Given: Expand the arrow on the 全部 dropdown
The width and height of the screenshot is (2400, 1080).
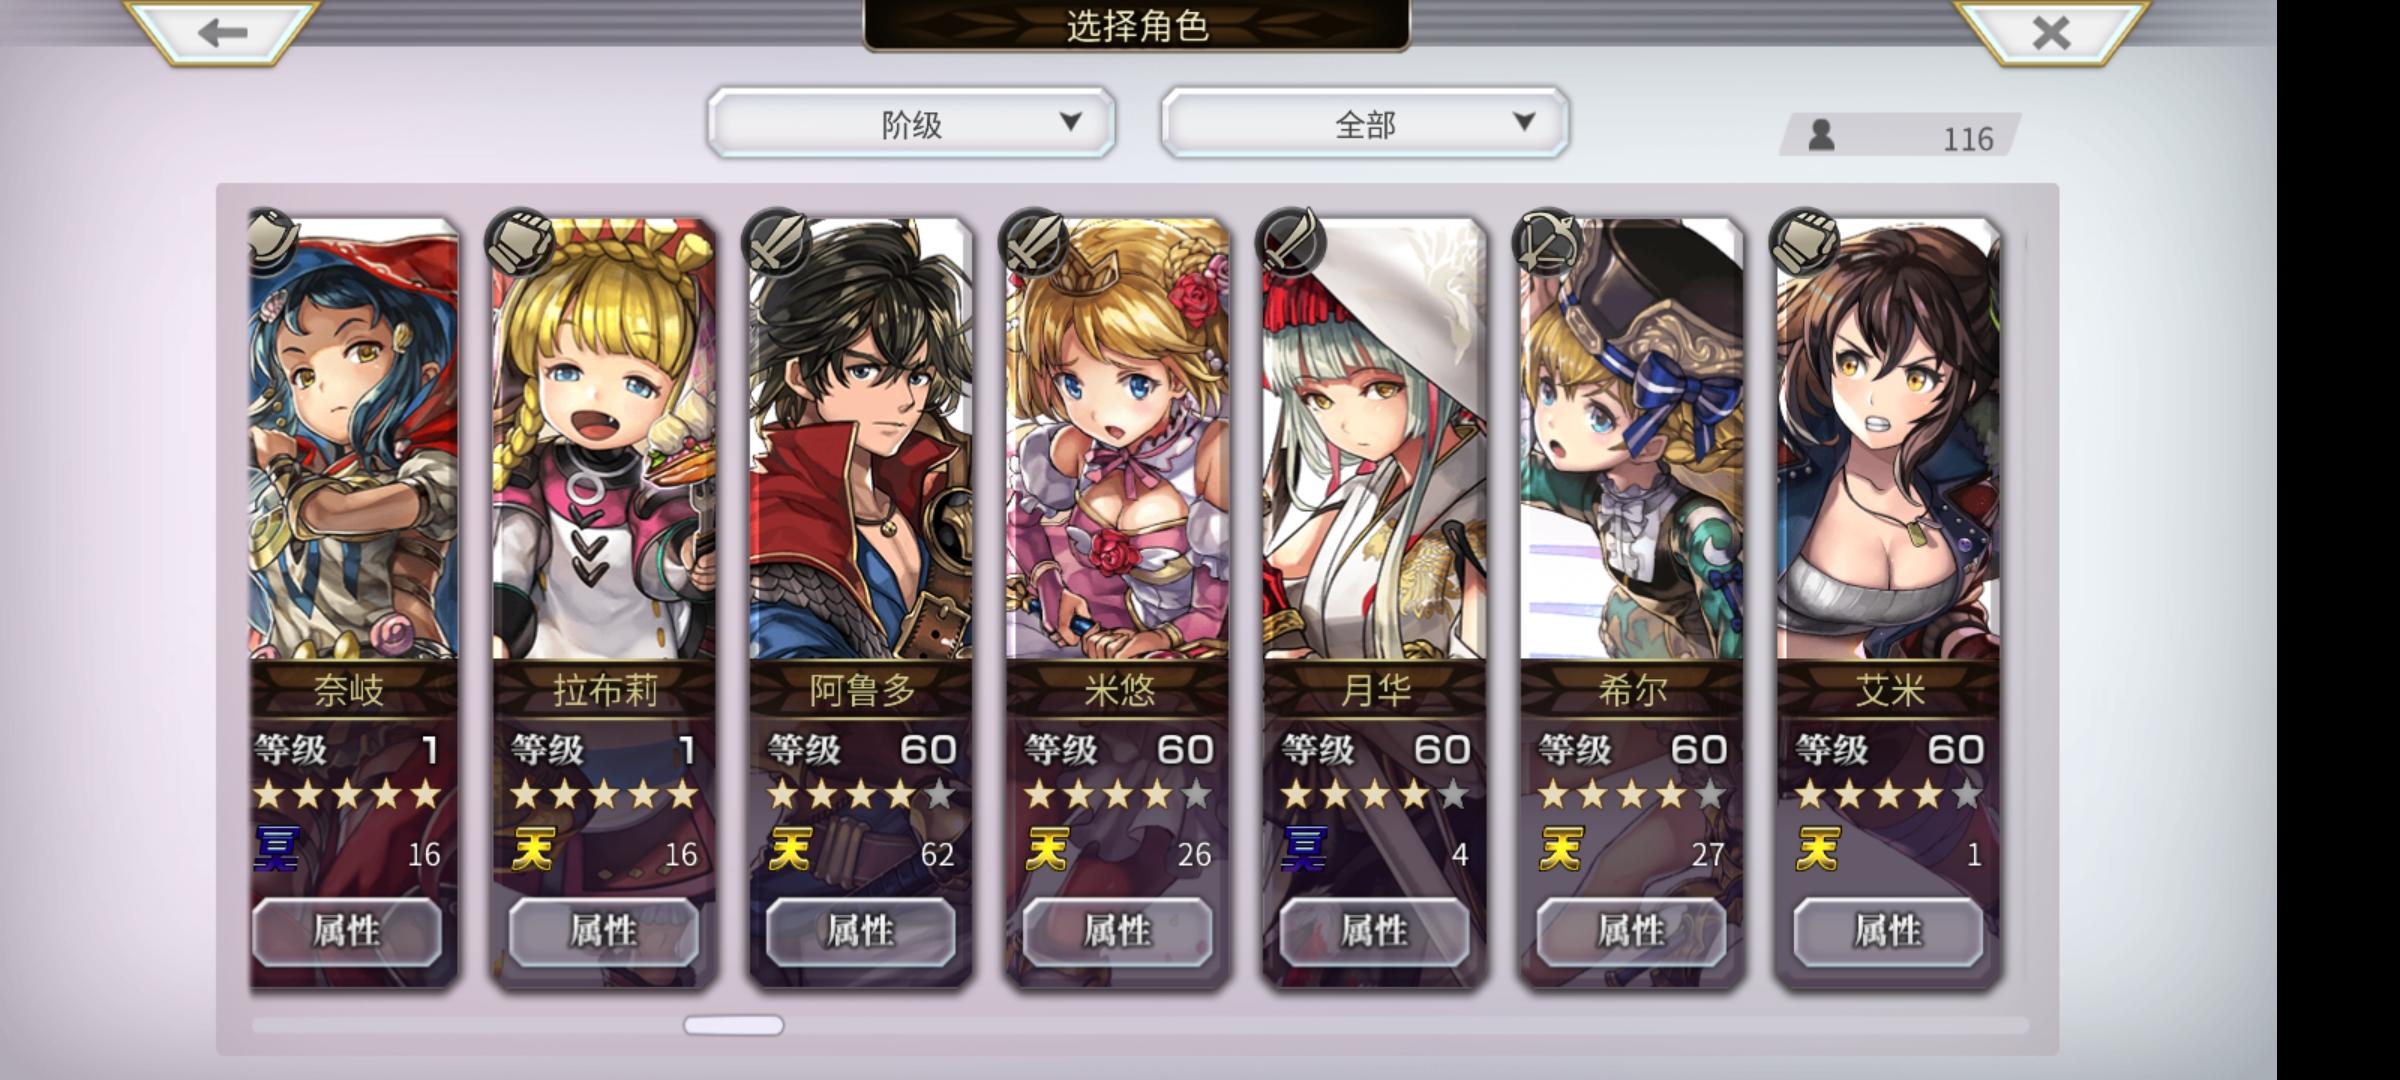Looking at the screenshot, I should coord(1523,122).
